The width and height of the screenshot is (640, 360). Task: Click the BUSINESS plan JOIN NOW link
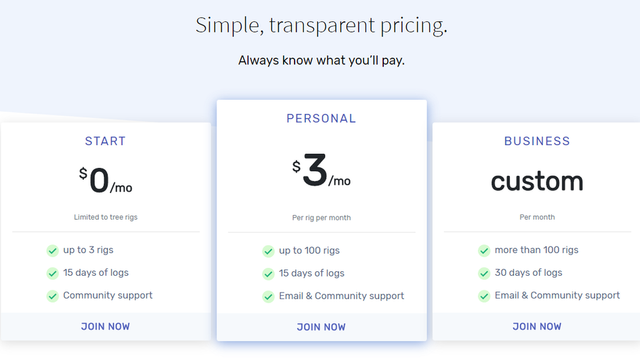coord(537,327)
